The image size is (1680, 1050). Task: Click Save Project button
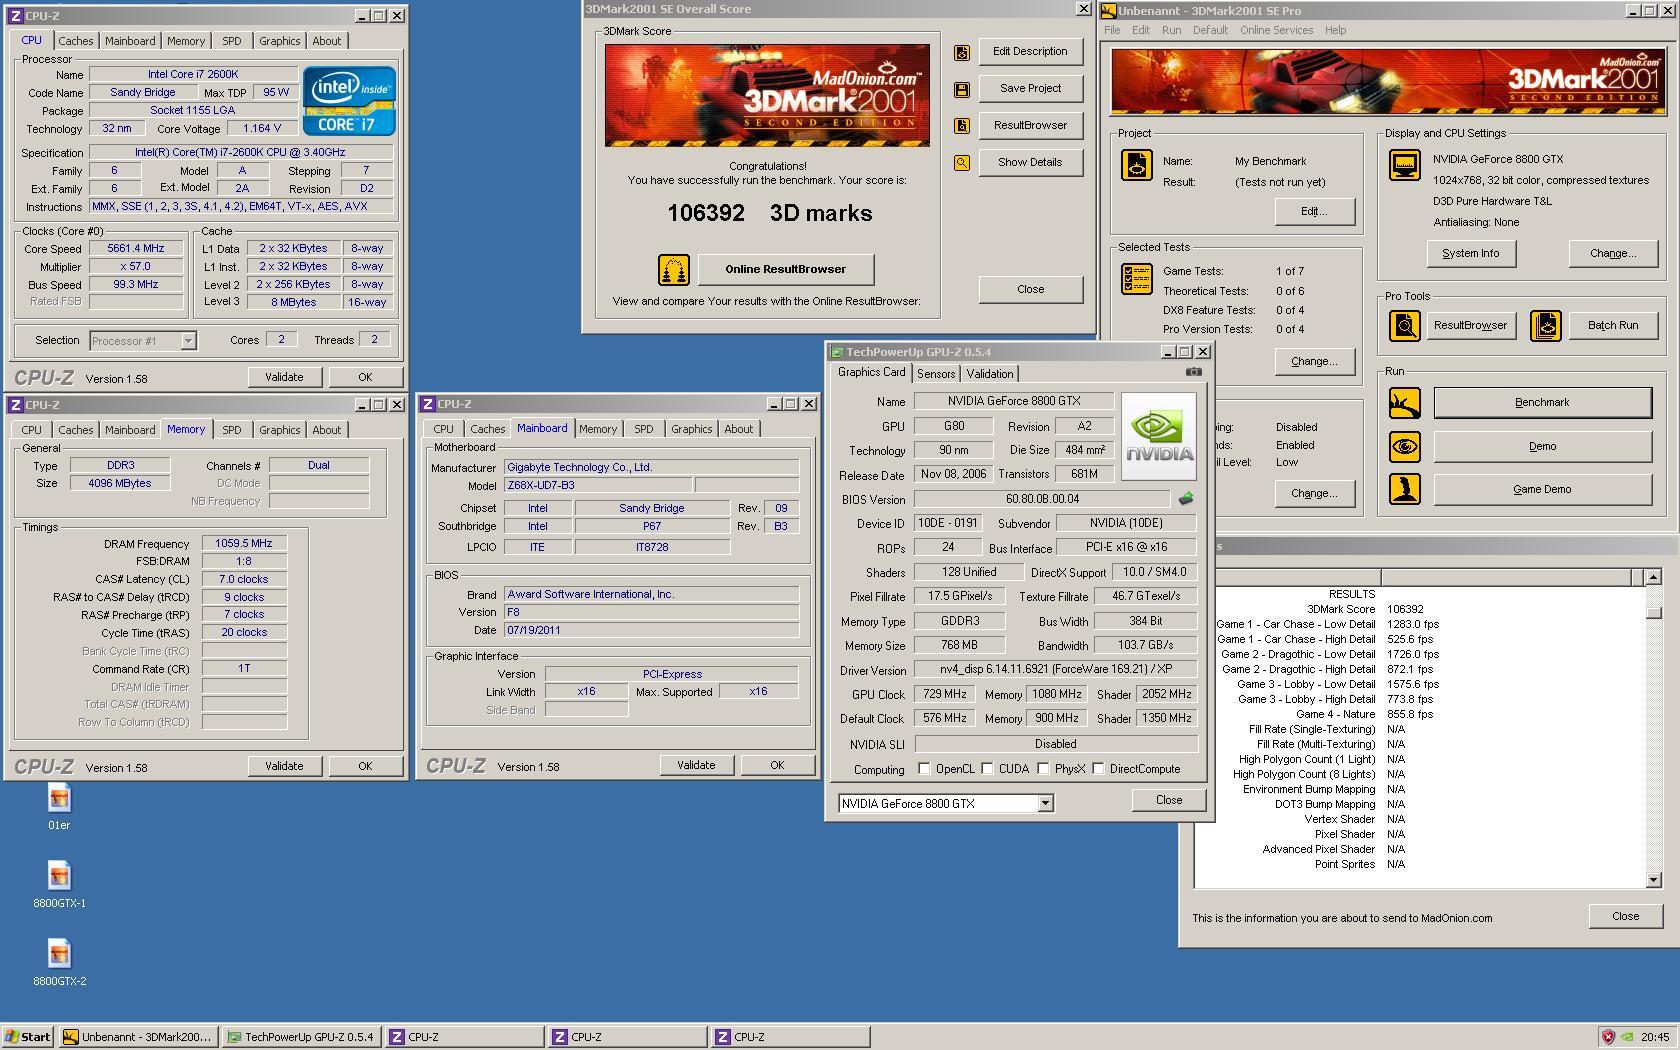[x=1030, y=89]
